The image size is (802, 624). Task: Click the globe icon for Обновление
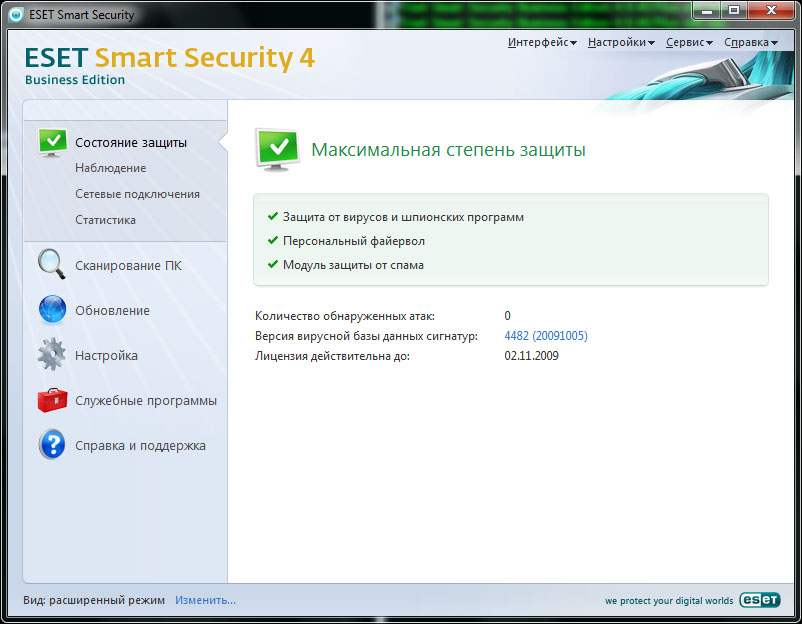[x=52, y=310]
